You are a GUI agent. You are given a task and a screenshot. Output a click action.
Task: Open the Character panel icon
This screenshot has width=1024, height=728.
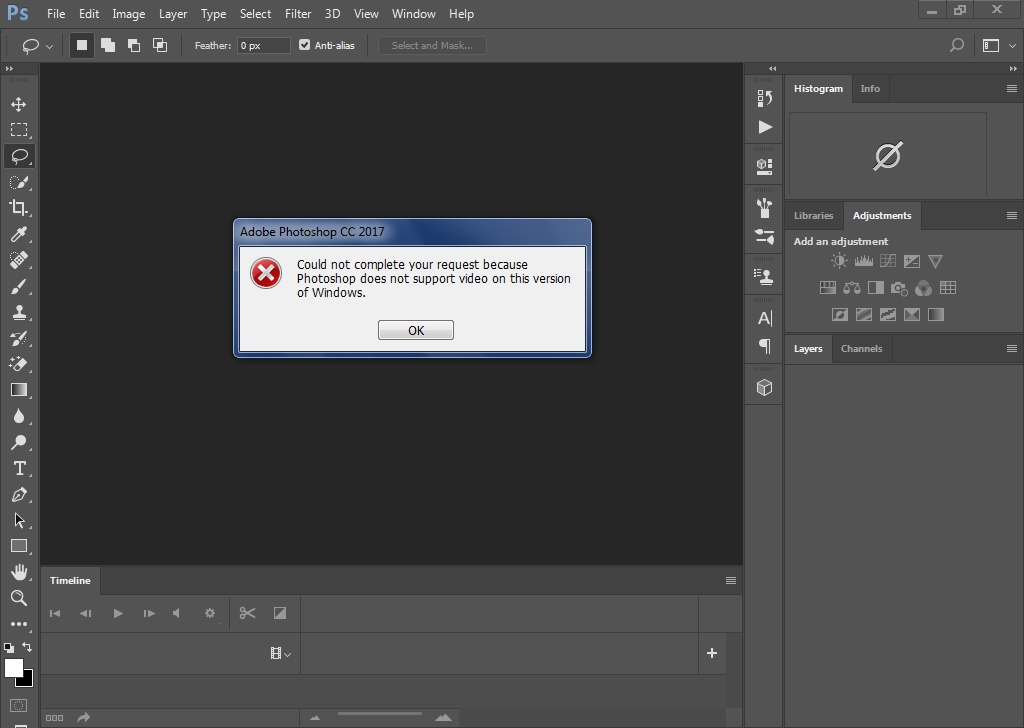765,318
